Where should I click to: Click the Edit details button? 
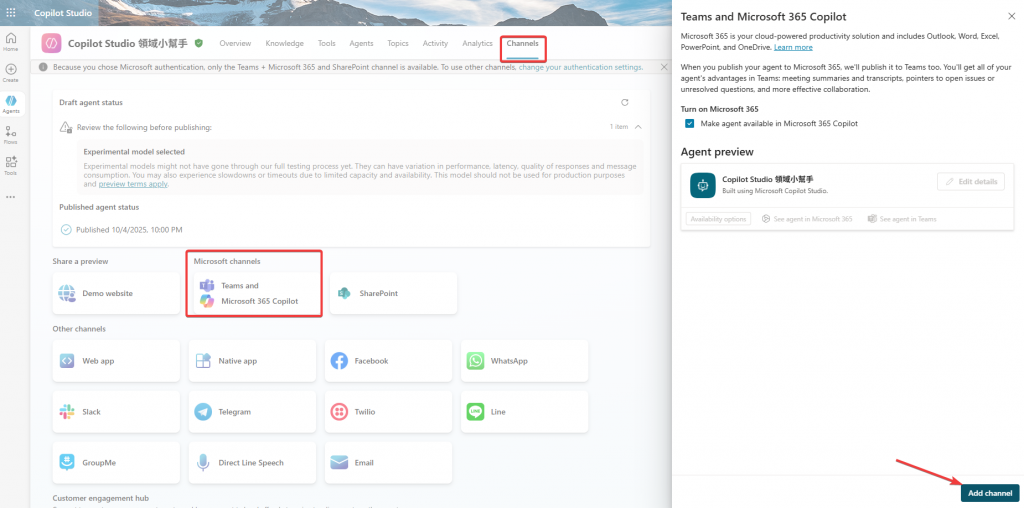(971, 182)
